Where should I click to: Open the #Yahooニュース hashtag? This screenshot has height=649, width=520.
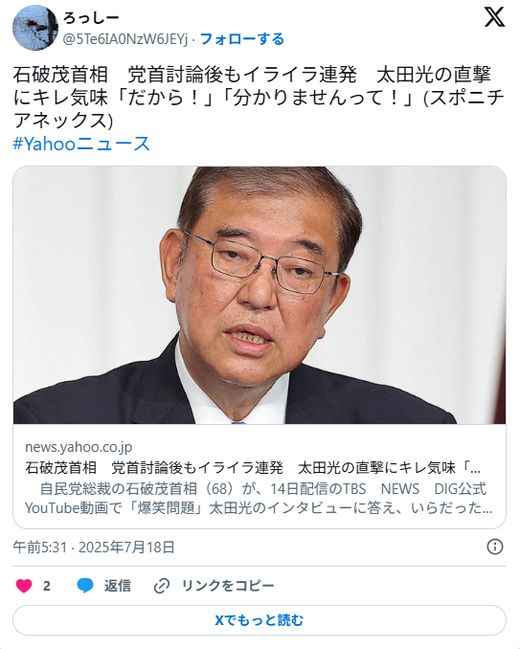coord(81,144)
